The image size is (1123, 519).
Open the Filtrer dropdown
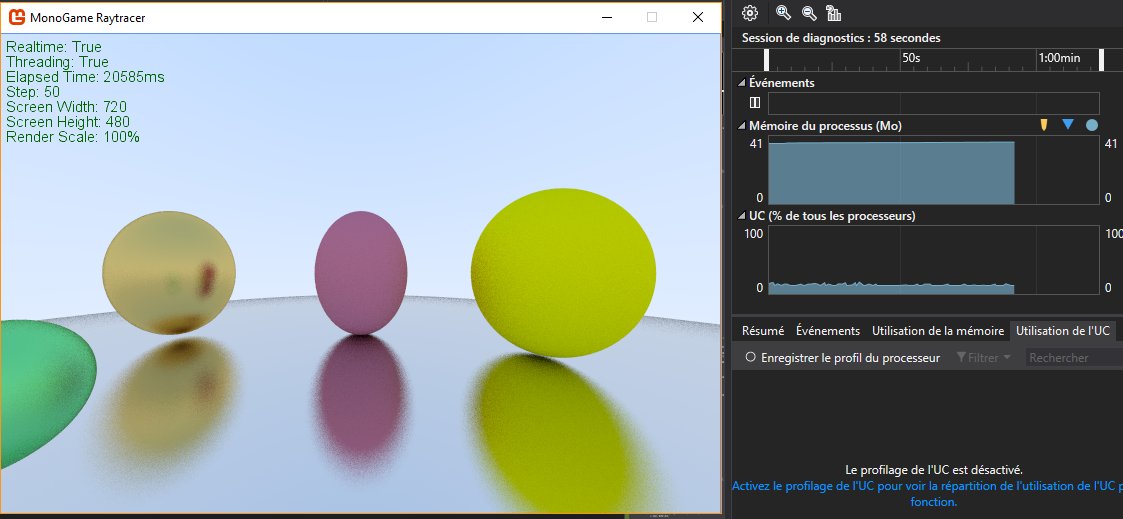tap(984, 357)
